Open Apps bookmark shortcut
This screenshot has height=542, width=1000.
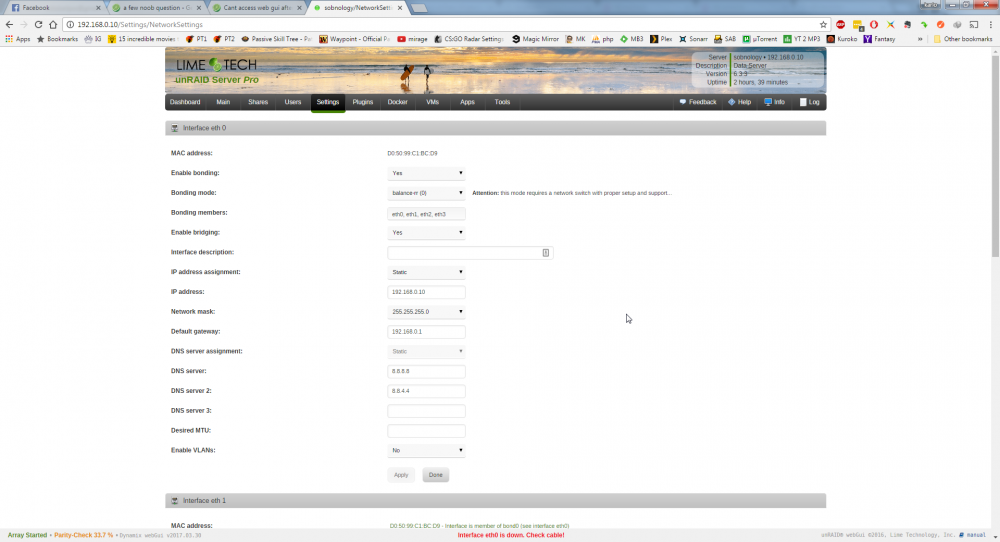tap(18, 39)
